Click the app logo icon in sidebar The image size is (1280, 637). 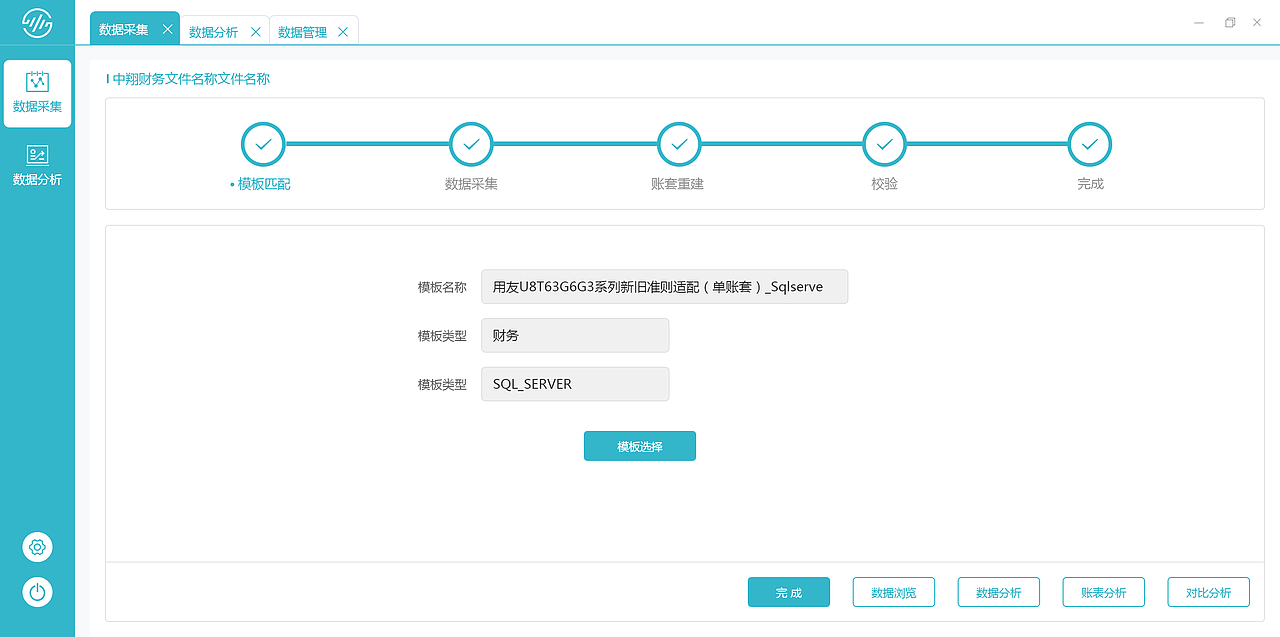tap(37, 22)
